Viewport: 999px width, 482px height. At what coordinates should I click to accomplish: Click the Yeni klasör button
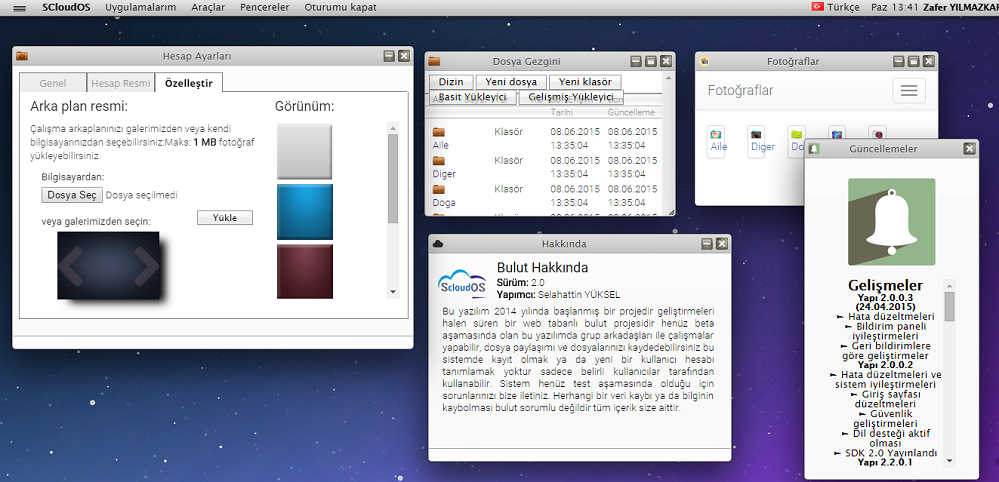tap(586, 82)
